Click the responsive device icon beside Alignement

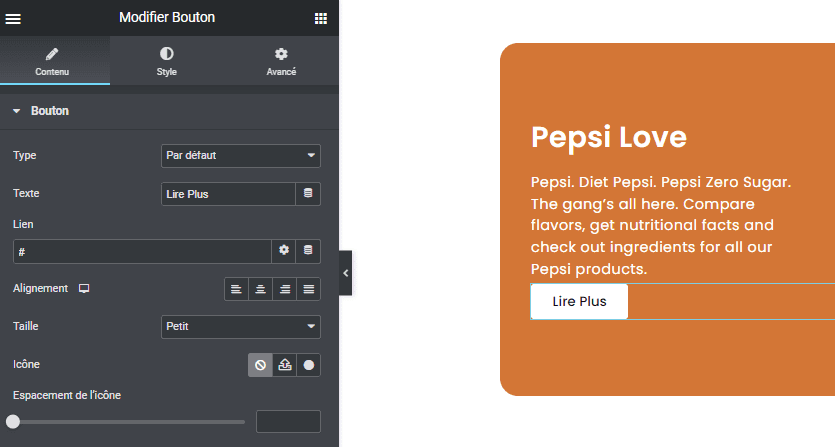[x=84, y=288]
